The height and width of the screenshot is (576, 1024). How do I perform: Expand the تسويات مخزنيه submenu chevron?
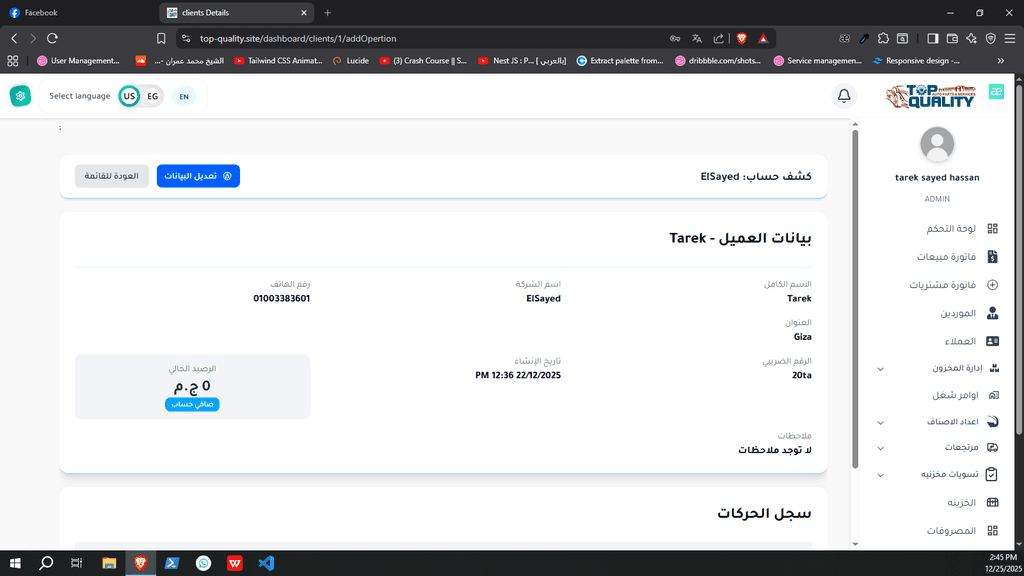(x=880, y=475)
